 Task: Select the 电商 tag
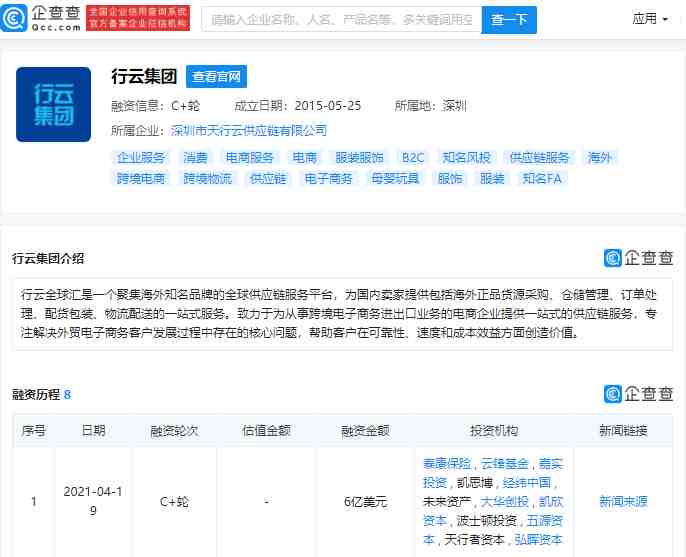[304, 158]
